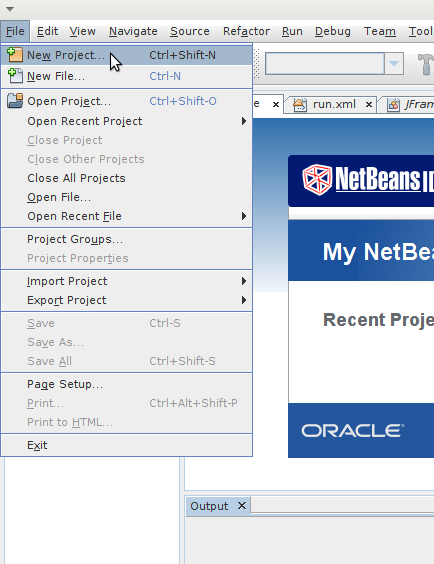The width and height of the screenshot is (434, 564).
Task: Click the File menu in menu bar
Action: coord(15,31)
